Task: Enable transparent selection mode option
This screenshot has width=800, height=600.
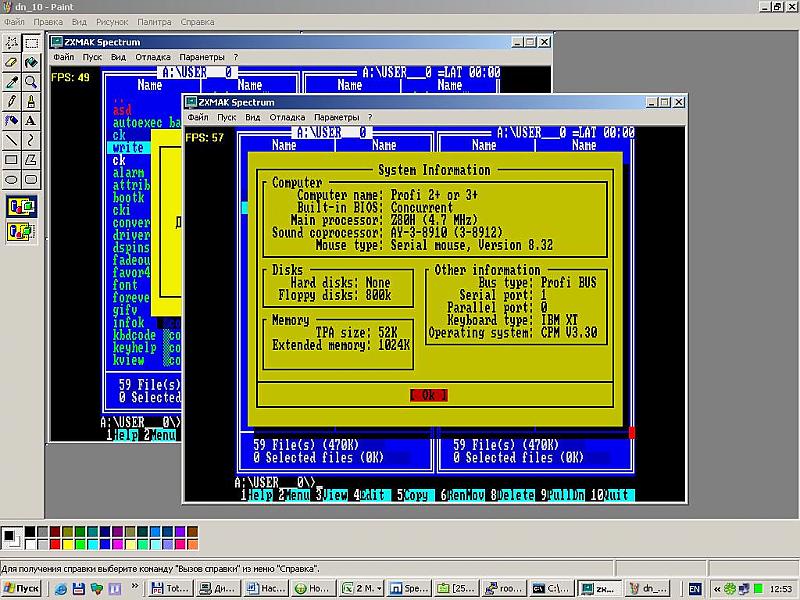Action: click(x=21, y=231)
